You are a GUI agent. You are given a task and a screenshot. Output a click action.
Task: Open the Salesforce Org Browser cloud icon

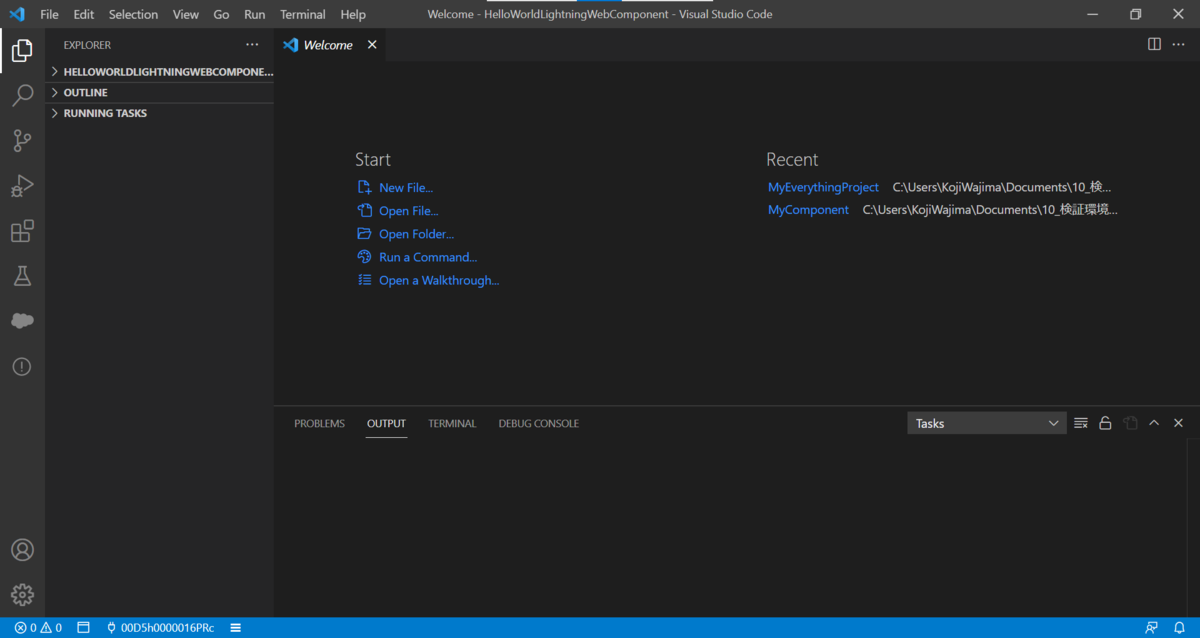pos(22,321)
